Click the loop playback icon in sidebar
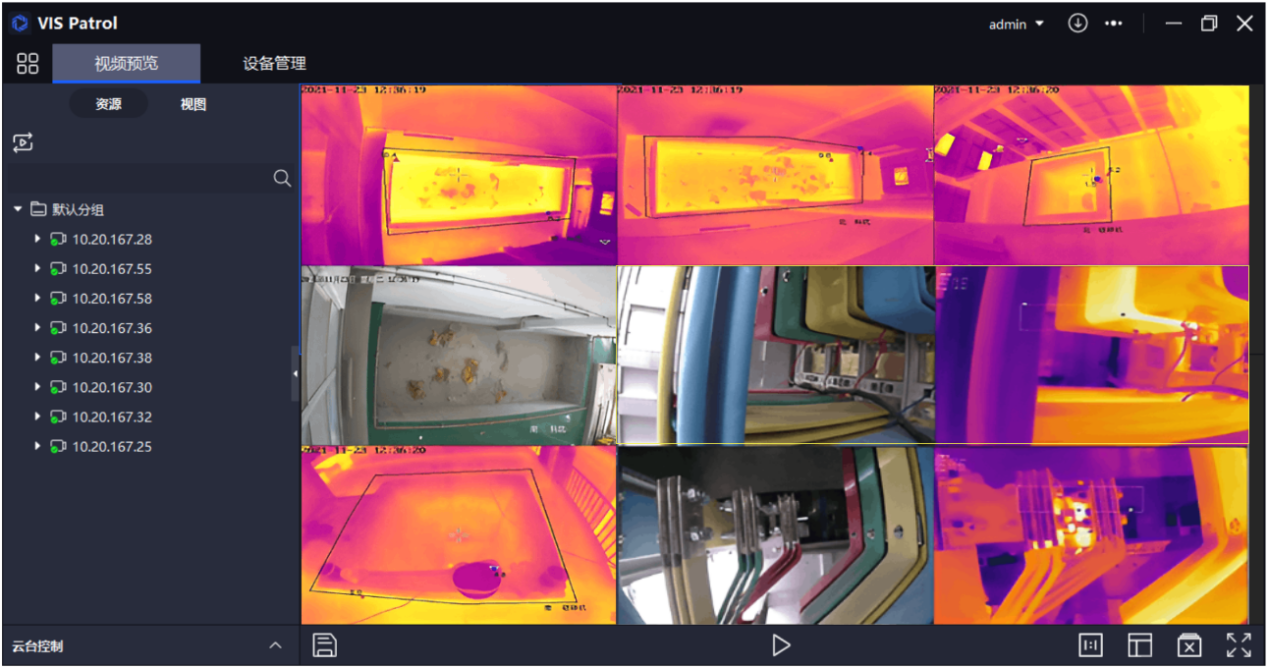Image resolution: width=1268 pixels, height=668 pixels. 23,143
